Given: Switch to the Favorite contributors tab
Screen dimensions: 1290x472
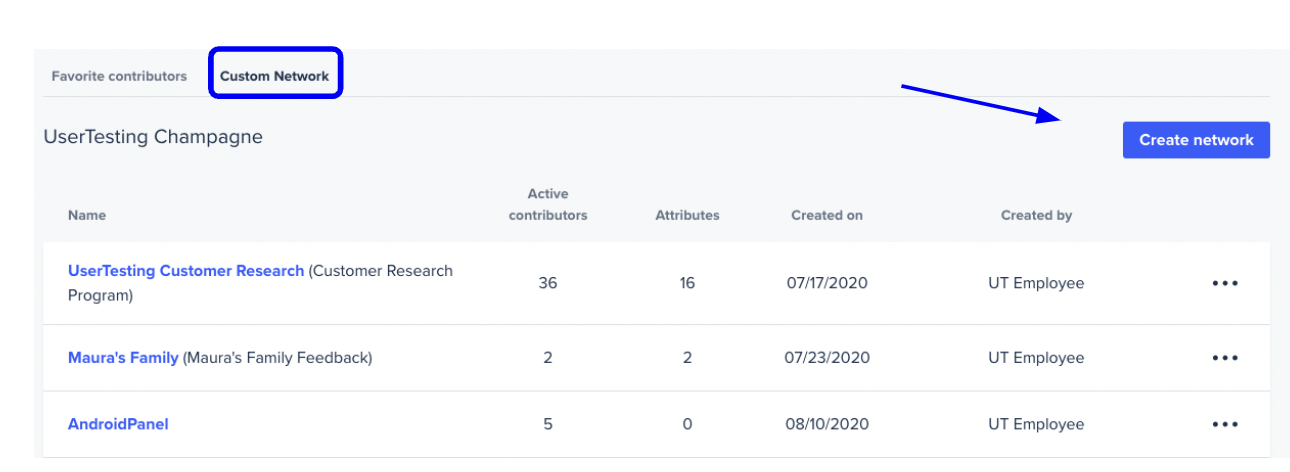Looking at the screenshot, I should pyautogui.click(x=119, y=76).
